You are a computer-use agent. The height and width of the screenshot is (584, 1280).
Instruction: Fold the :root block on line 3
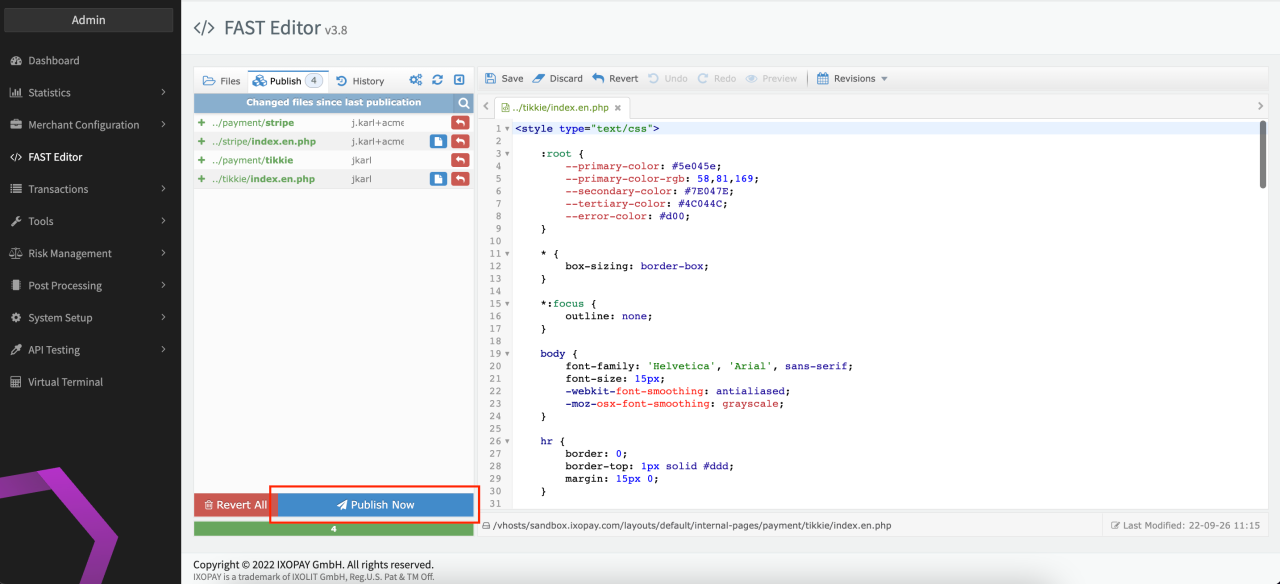click(507, 154)
